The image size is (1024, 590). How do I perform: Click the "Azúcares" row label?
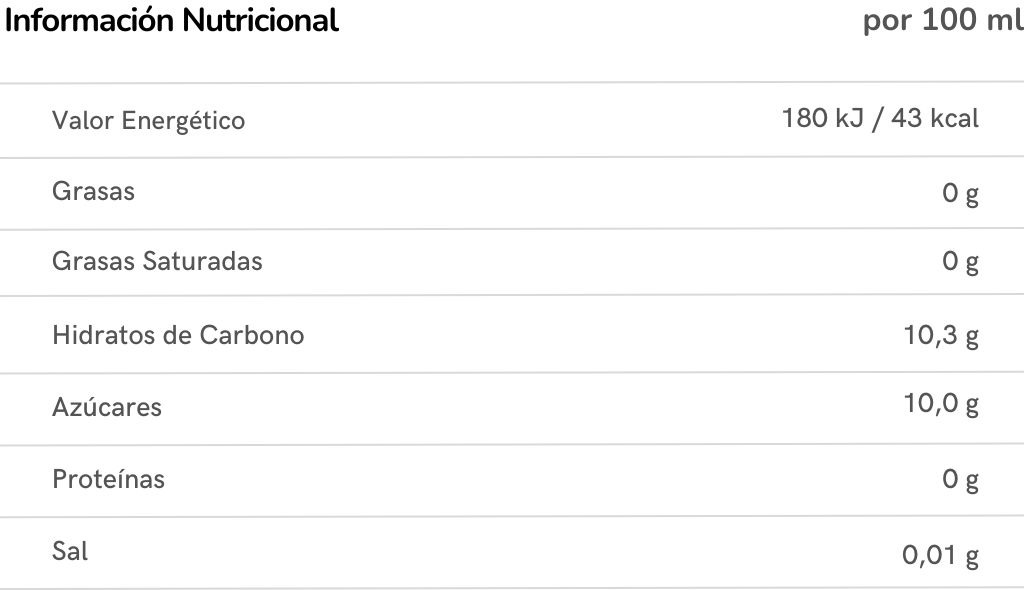point(106,407)
